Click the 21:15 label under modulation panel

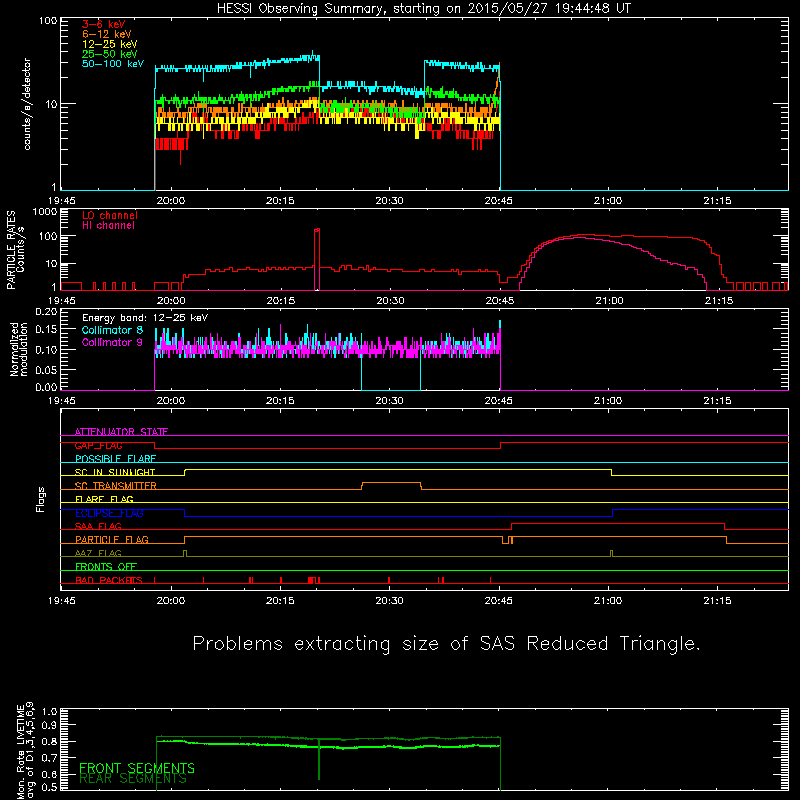coord(717,401)
